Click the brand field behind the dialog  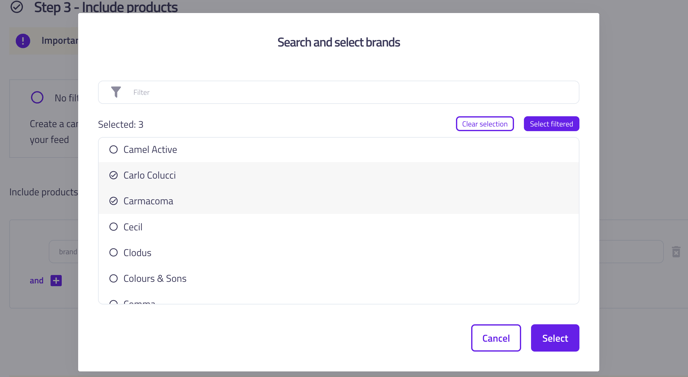pyautogui.click(x=64, y=251)
